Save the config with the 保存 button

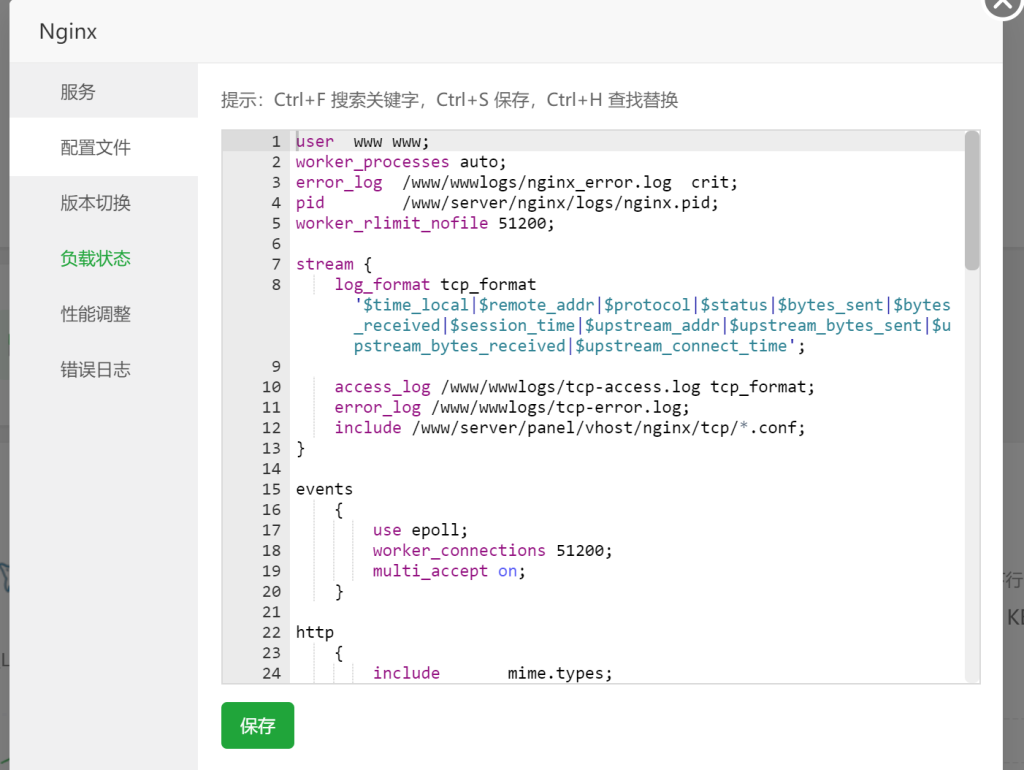(257, 725)
